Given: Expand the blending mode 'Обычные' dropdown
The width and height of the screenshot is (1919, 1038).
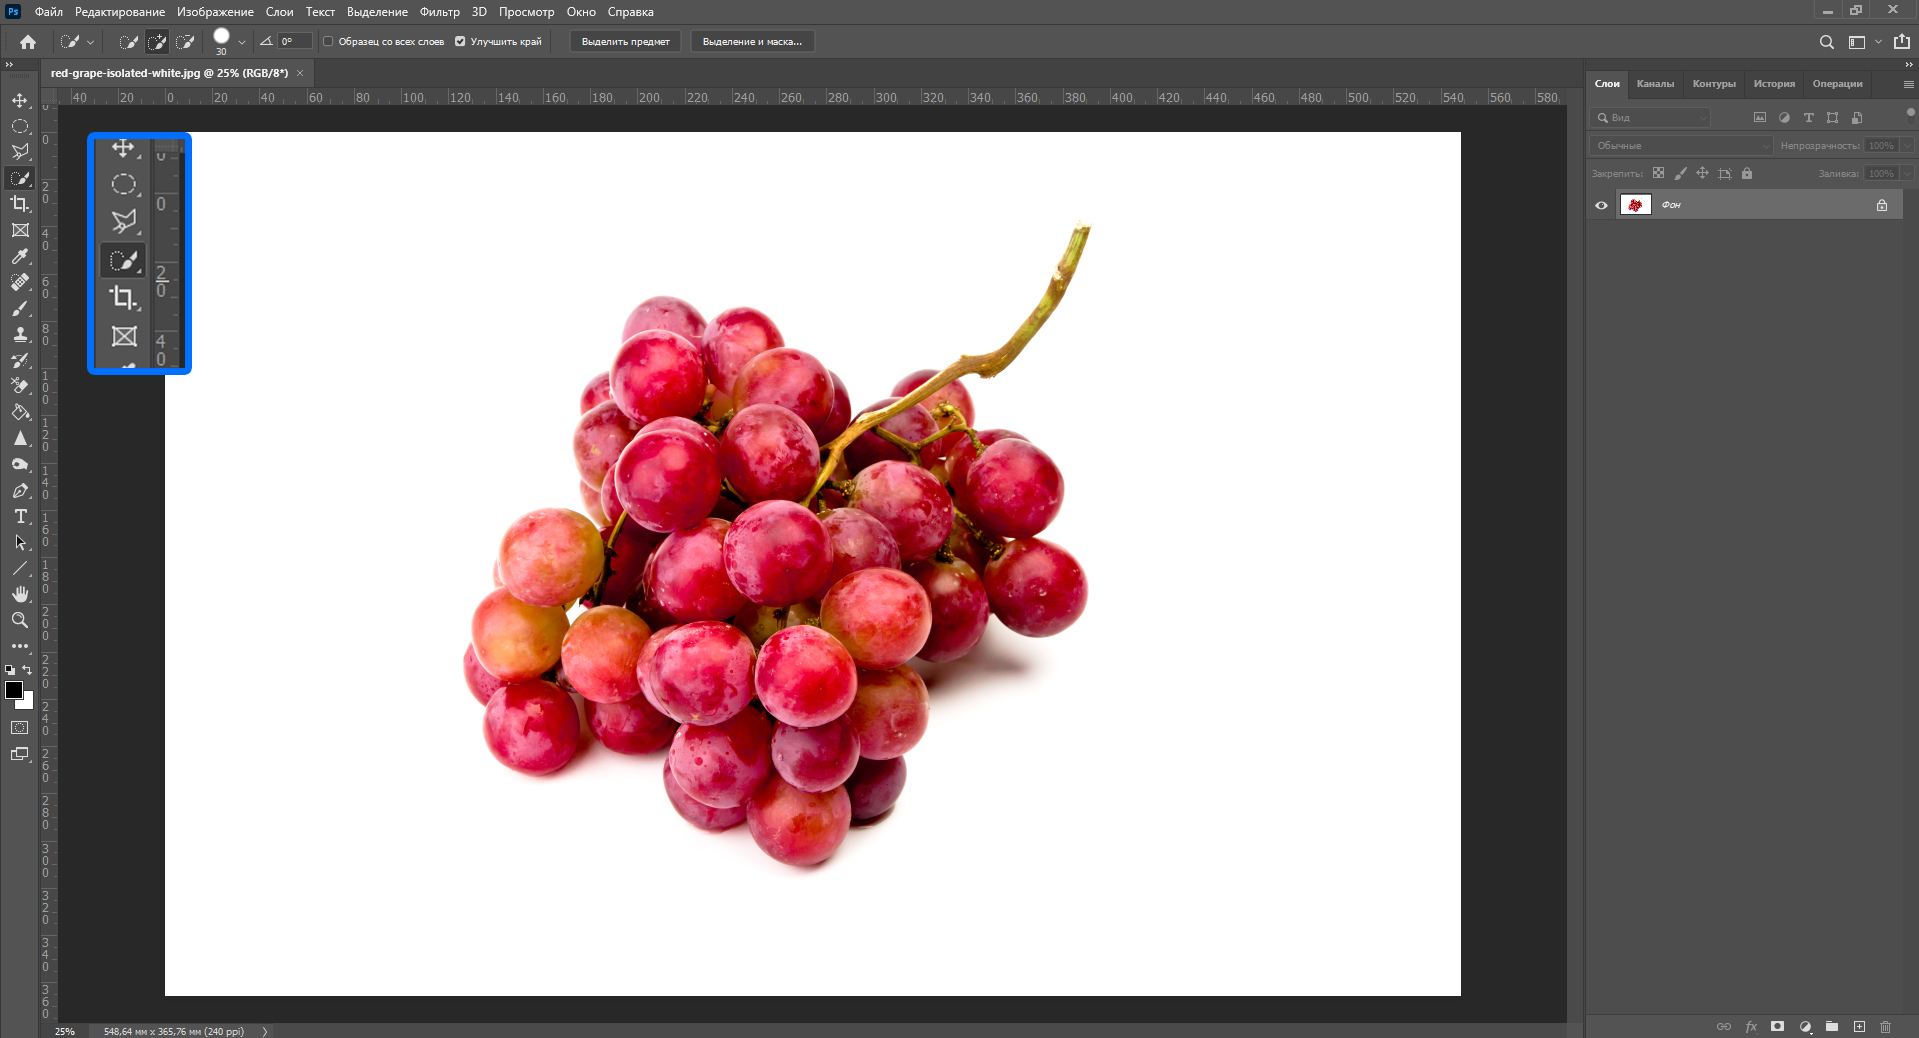Looking at the screenshot, I should tap(1681, 146).
